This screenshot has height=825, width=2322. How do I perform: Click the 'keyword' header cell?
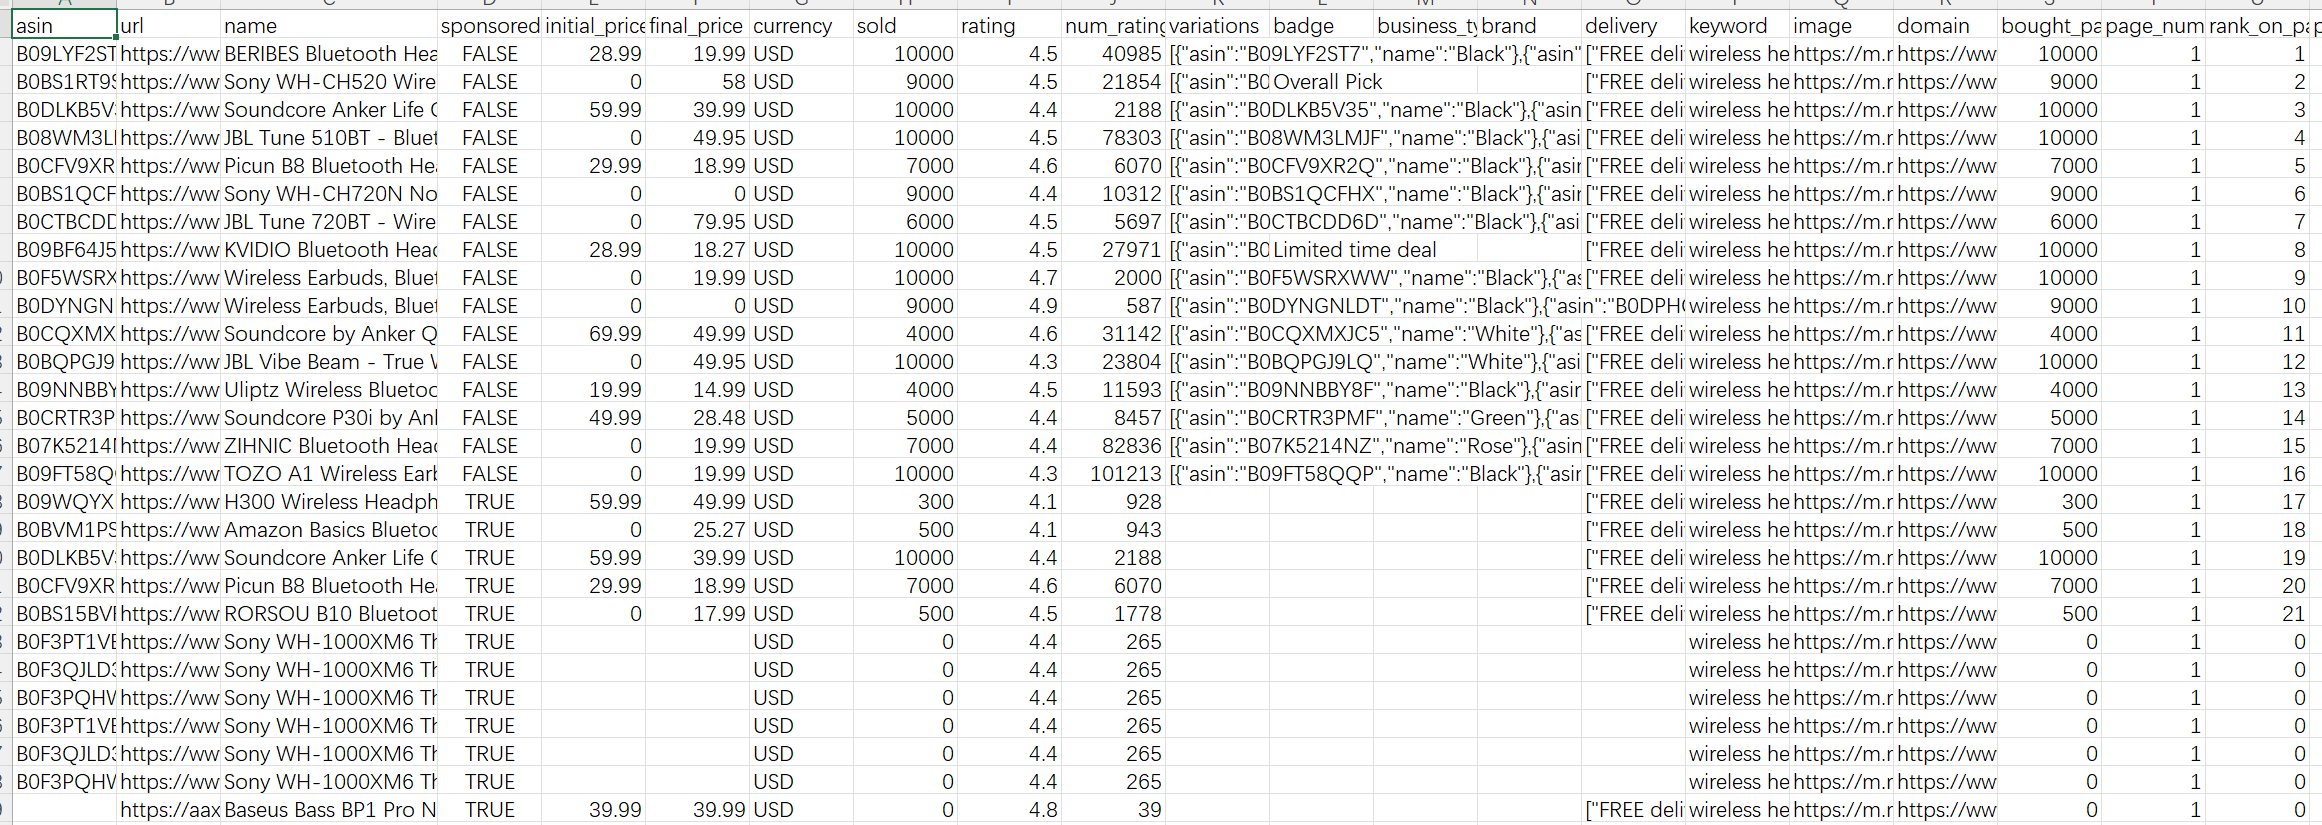coord(1737,25)
